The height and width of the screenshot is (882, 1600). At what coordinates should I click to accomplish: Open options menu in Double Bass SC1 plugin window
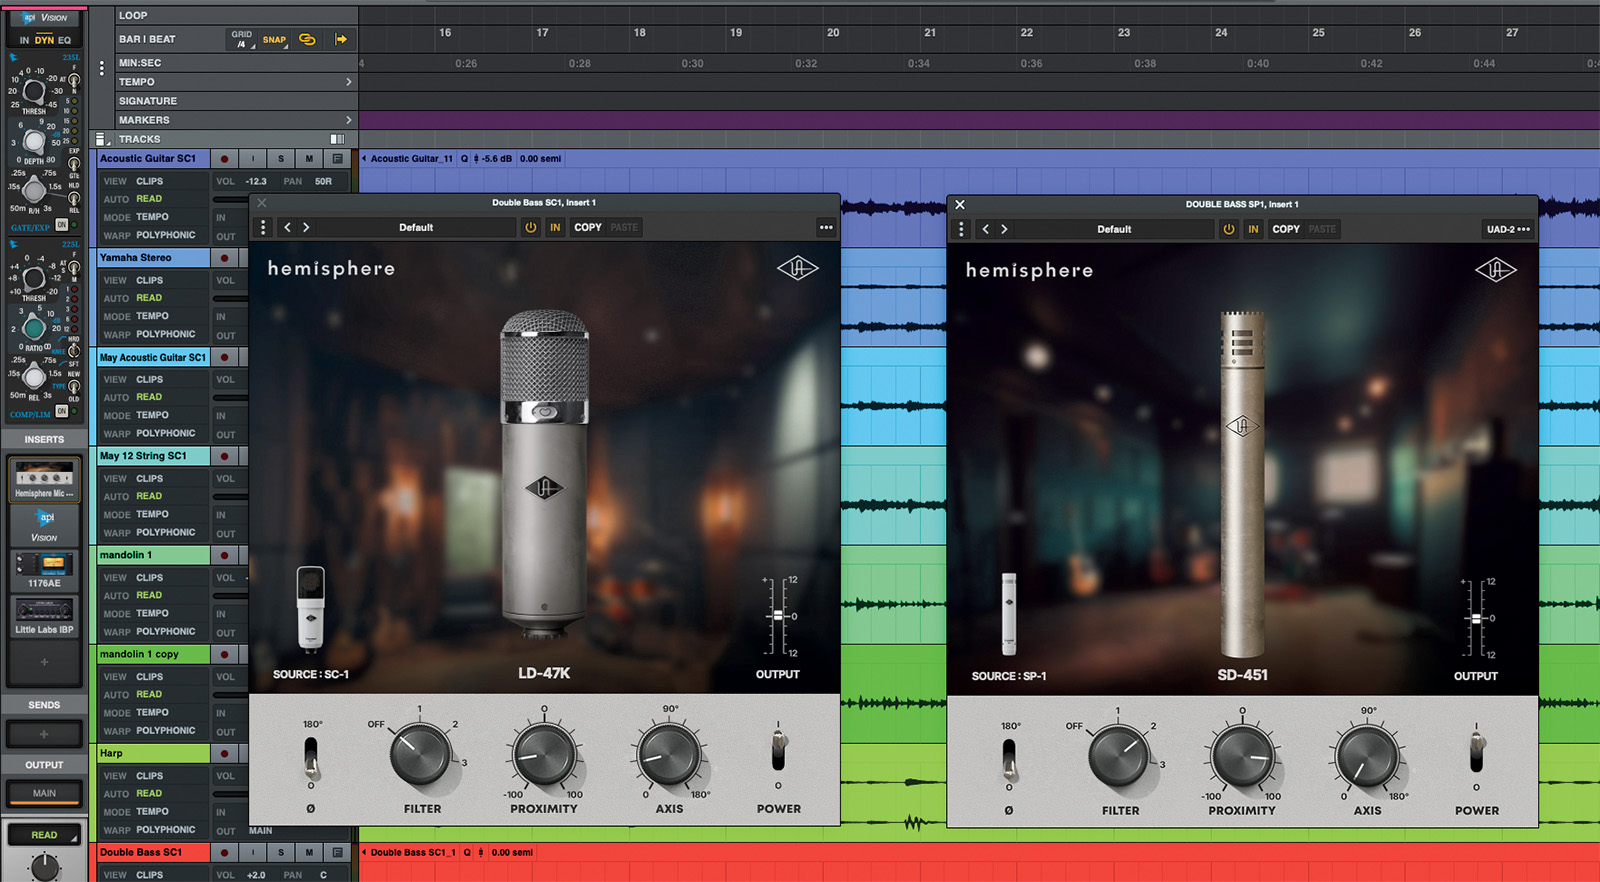click(263, 227)
